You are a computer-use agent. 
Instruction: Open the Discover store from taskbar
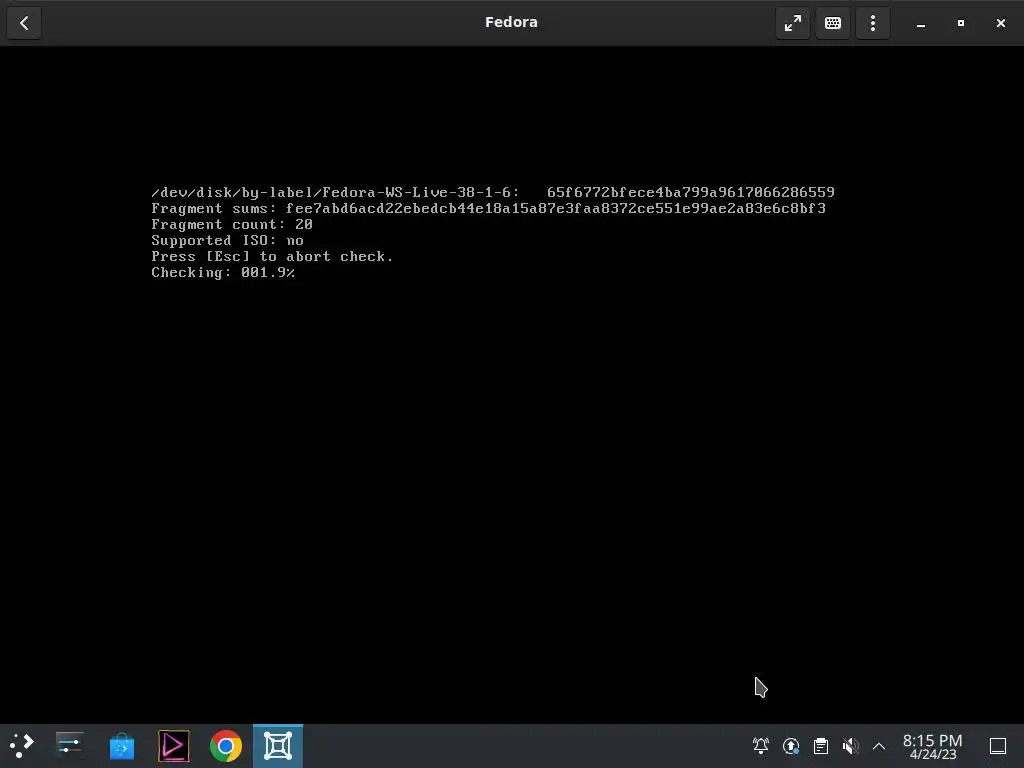point(121,746)
